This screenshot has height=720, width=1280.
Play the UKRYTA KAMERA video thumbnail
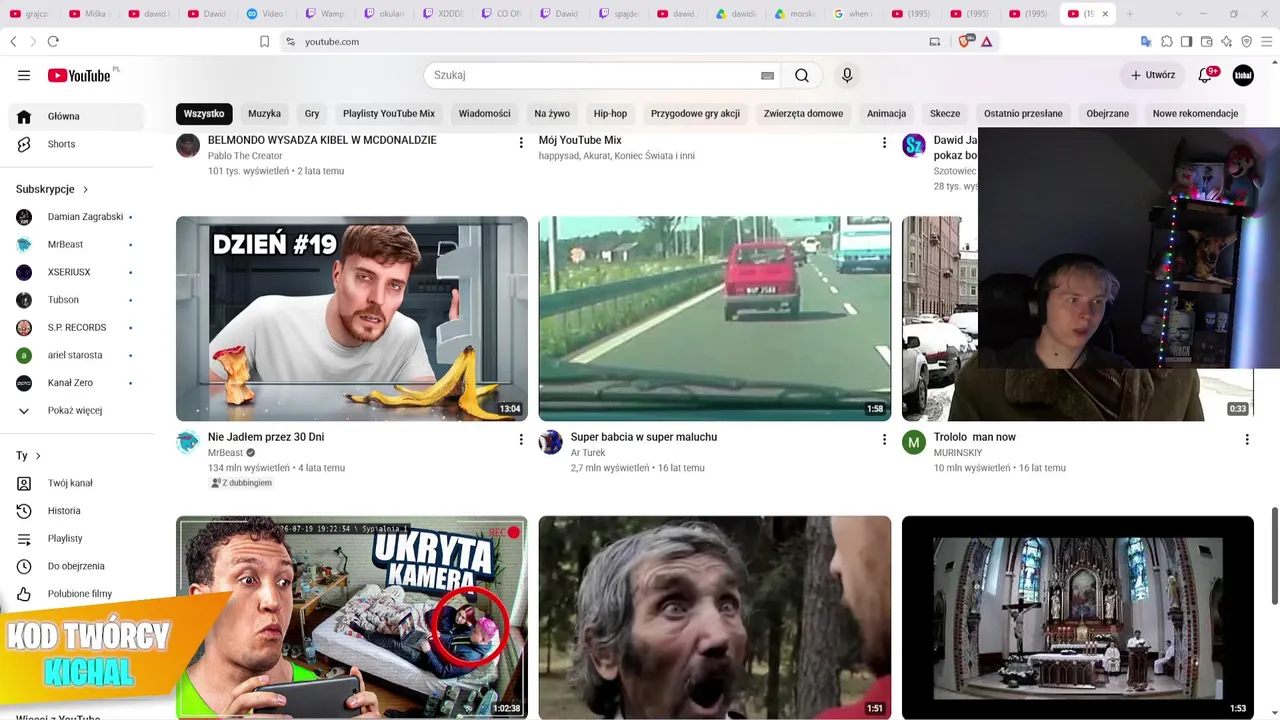[x=352, y=617]
